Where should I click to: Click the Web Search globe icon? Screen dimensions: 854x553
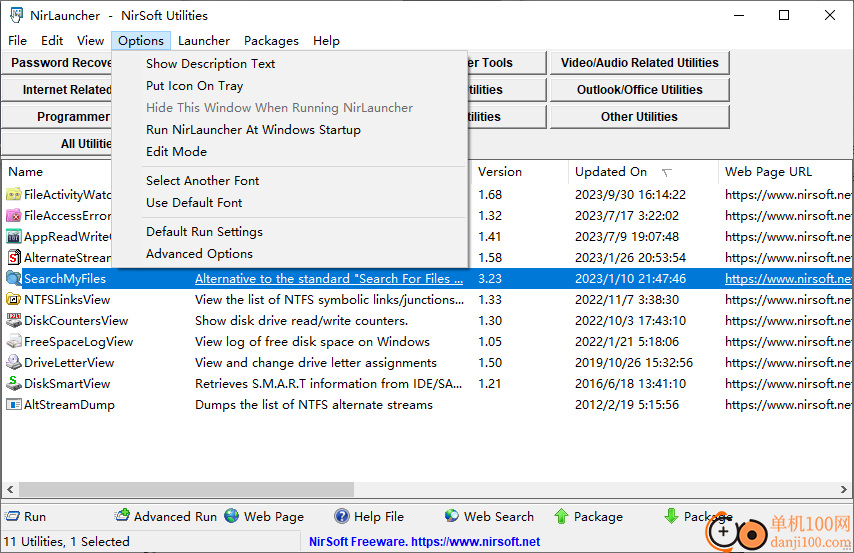tap(452, 515)
